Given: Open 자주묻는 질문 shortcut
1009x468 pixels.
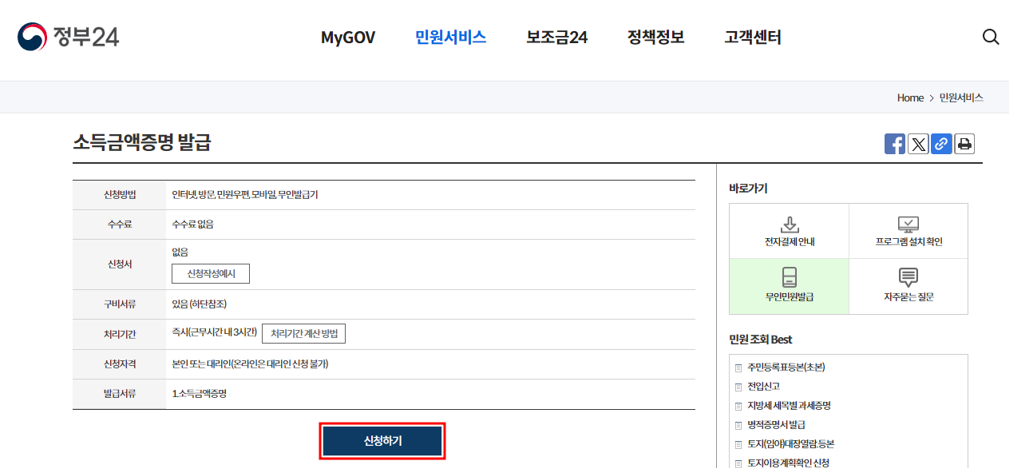Looking at the screenshot, I should (x=909, y=286).
